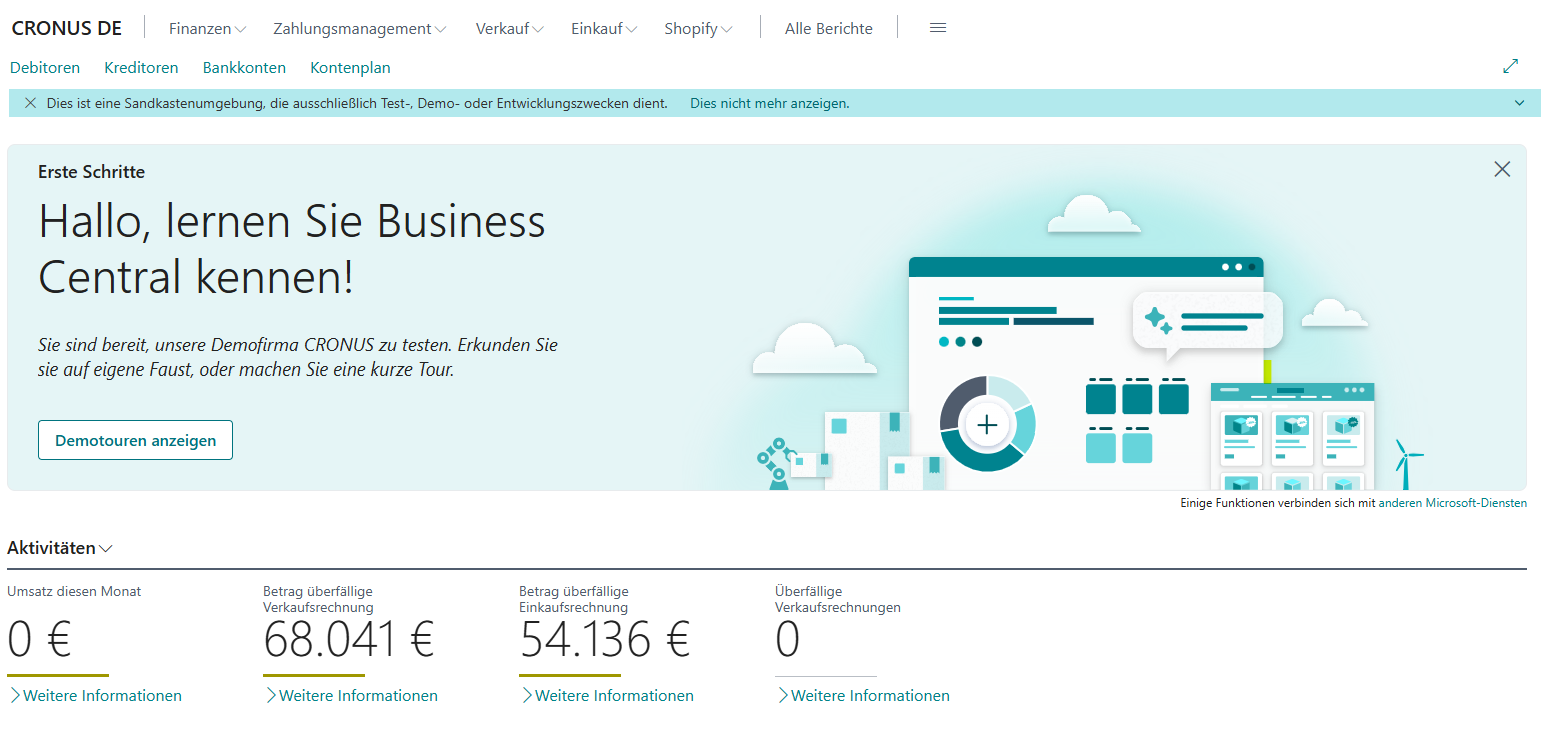Click the 54.136 € overdue purchase amount
The width and height of the screenshot is (1564, 742).
[605, 639]
